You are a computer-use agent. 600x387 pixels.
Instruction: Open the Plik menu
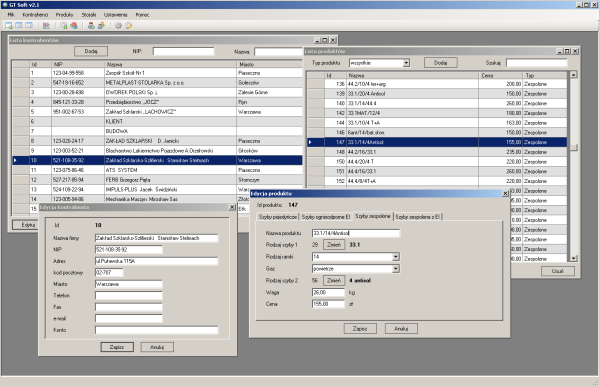tap(11, 15)
